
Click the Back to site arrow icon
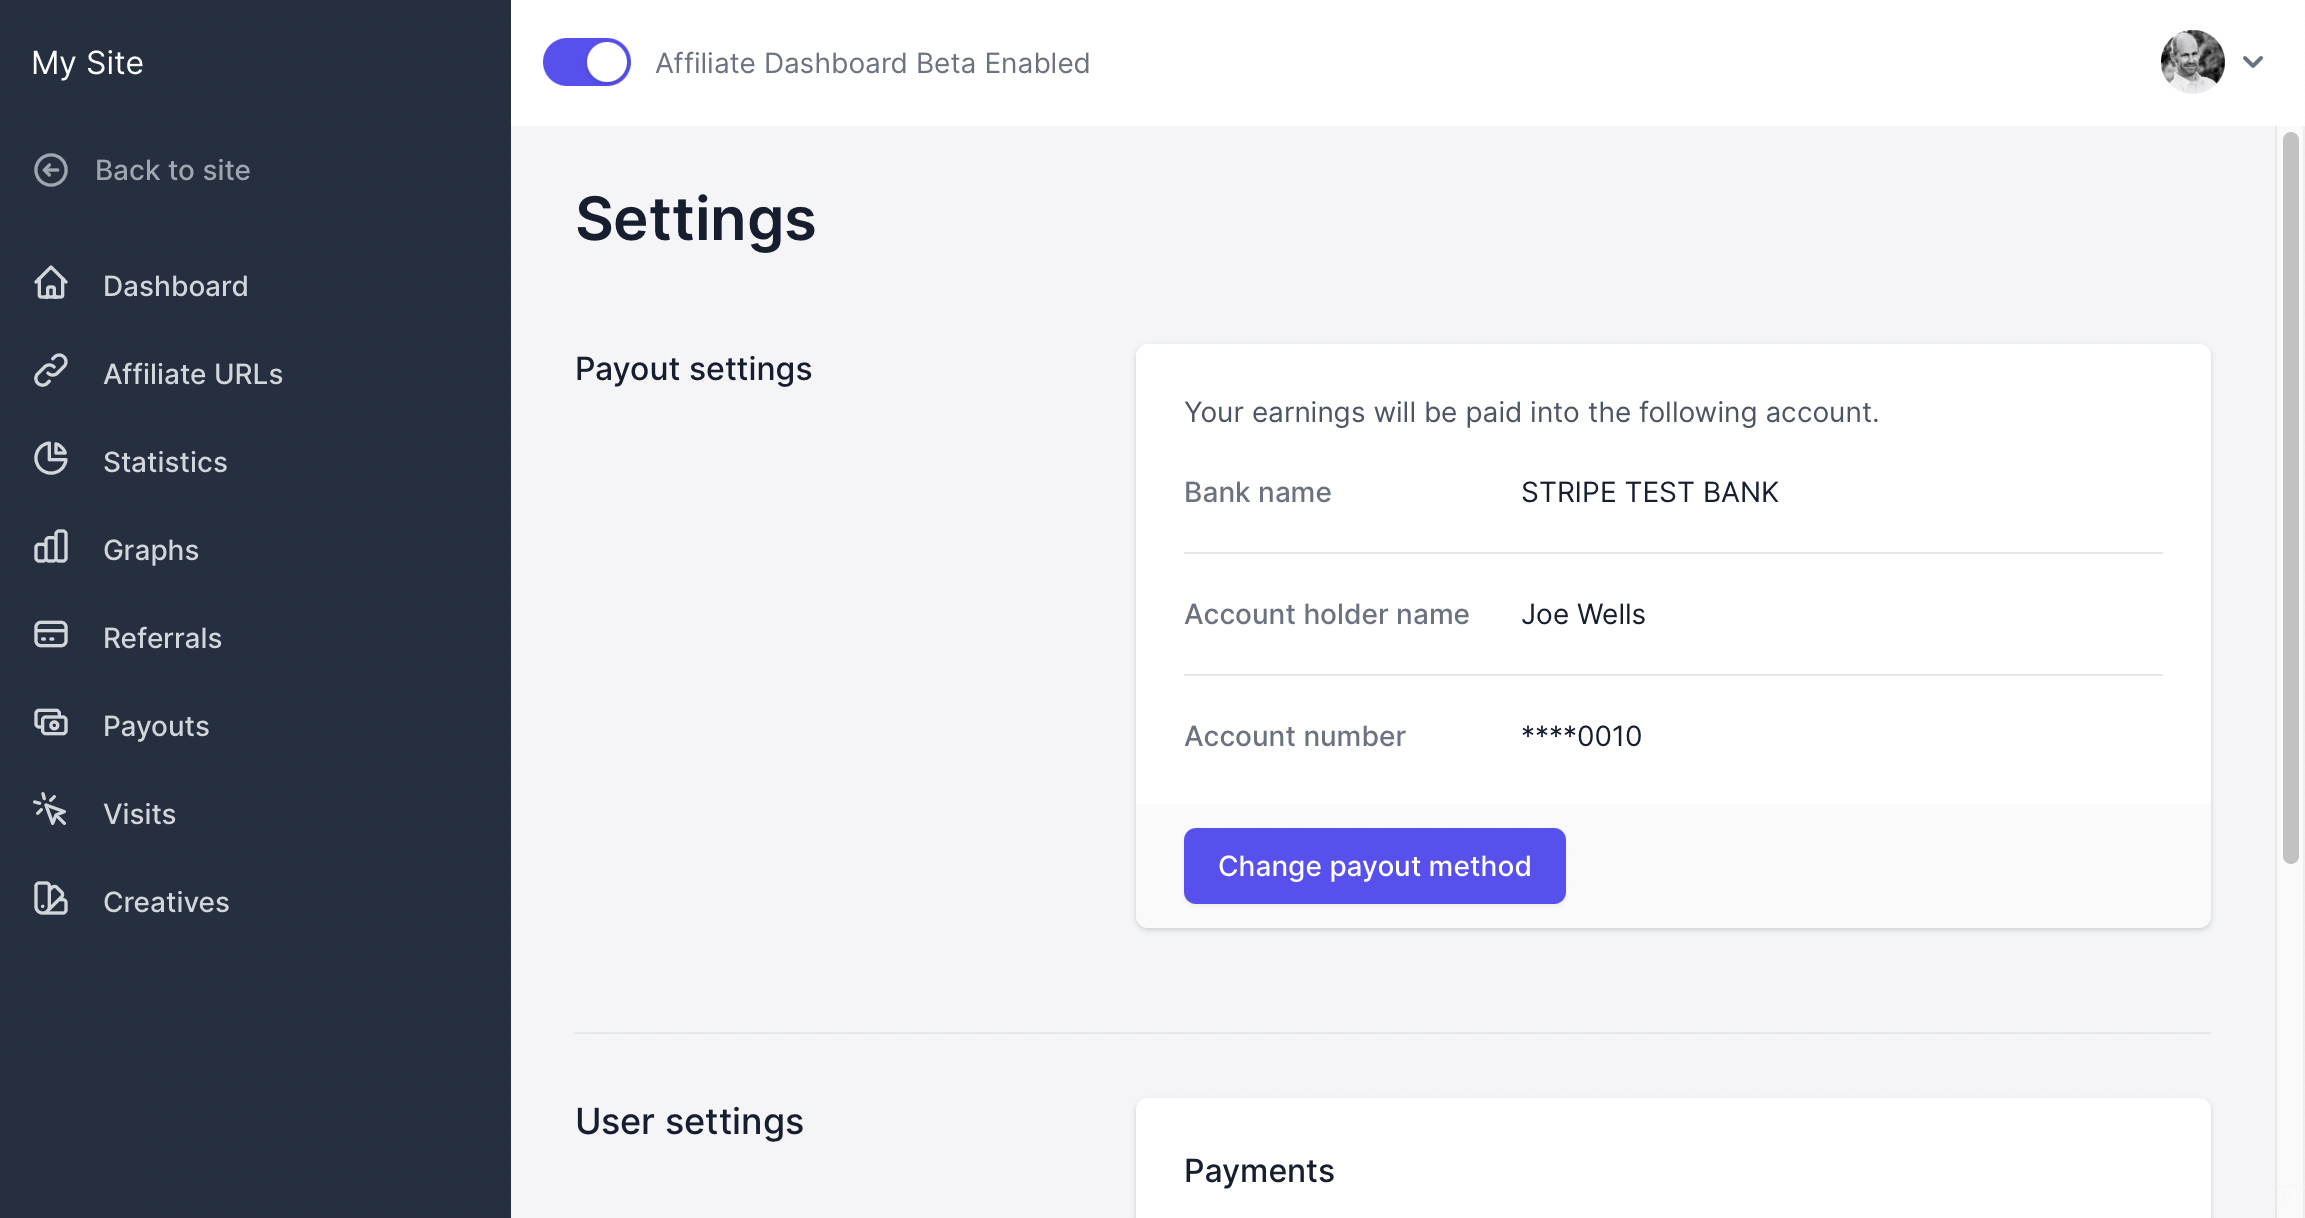click(x=51, y=170)
